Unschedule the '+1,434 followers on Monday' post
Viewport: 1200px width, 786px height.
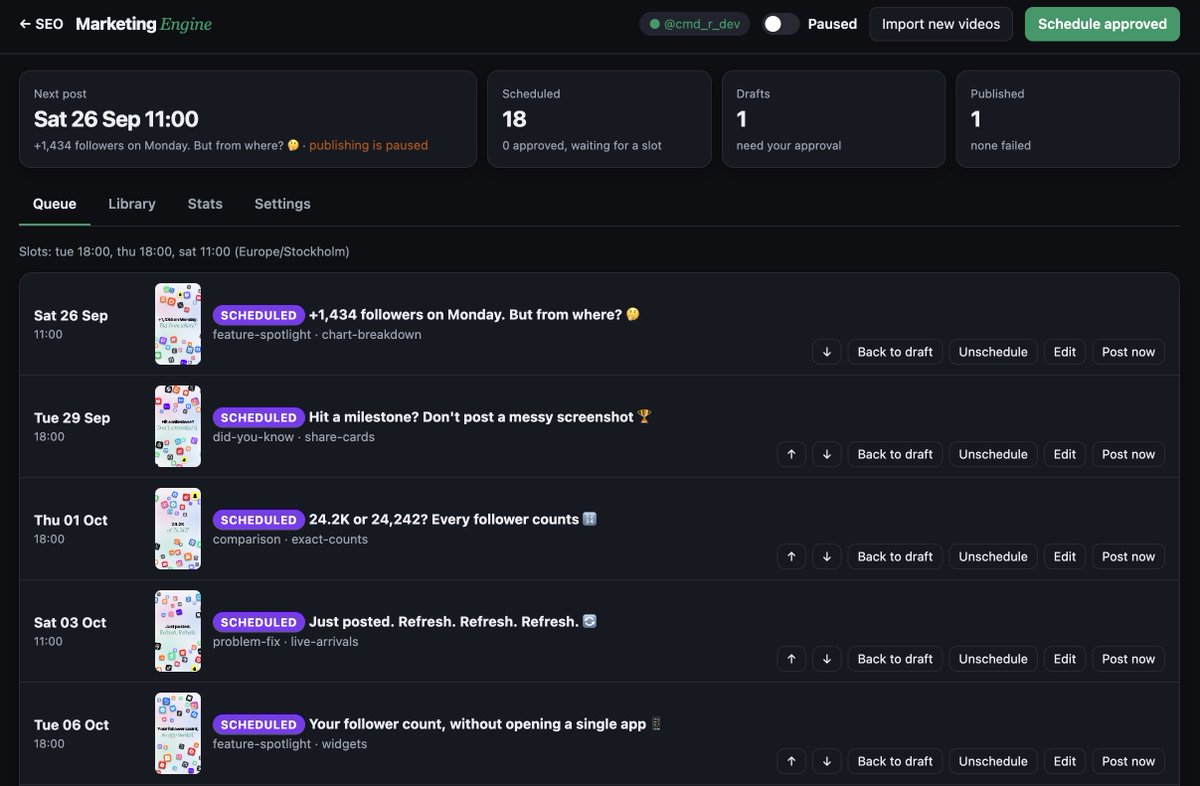pyautogui.click(x=993, y=352)
